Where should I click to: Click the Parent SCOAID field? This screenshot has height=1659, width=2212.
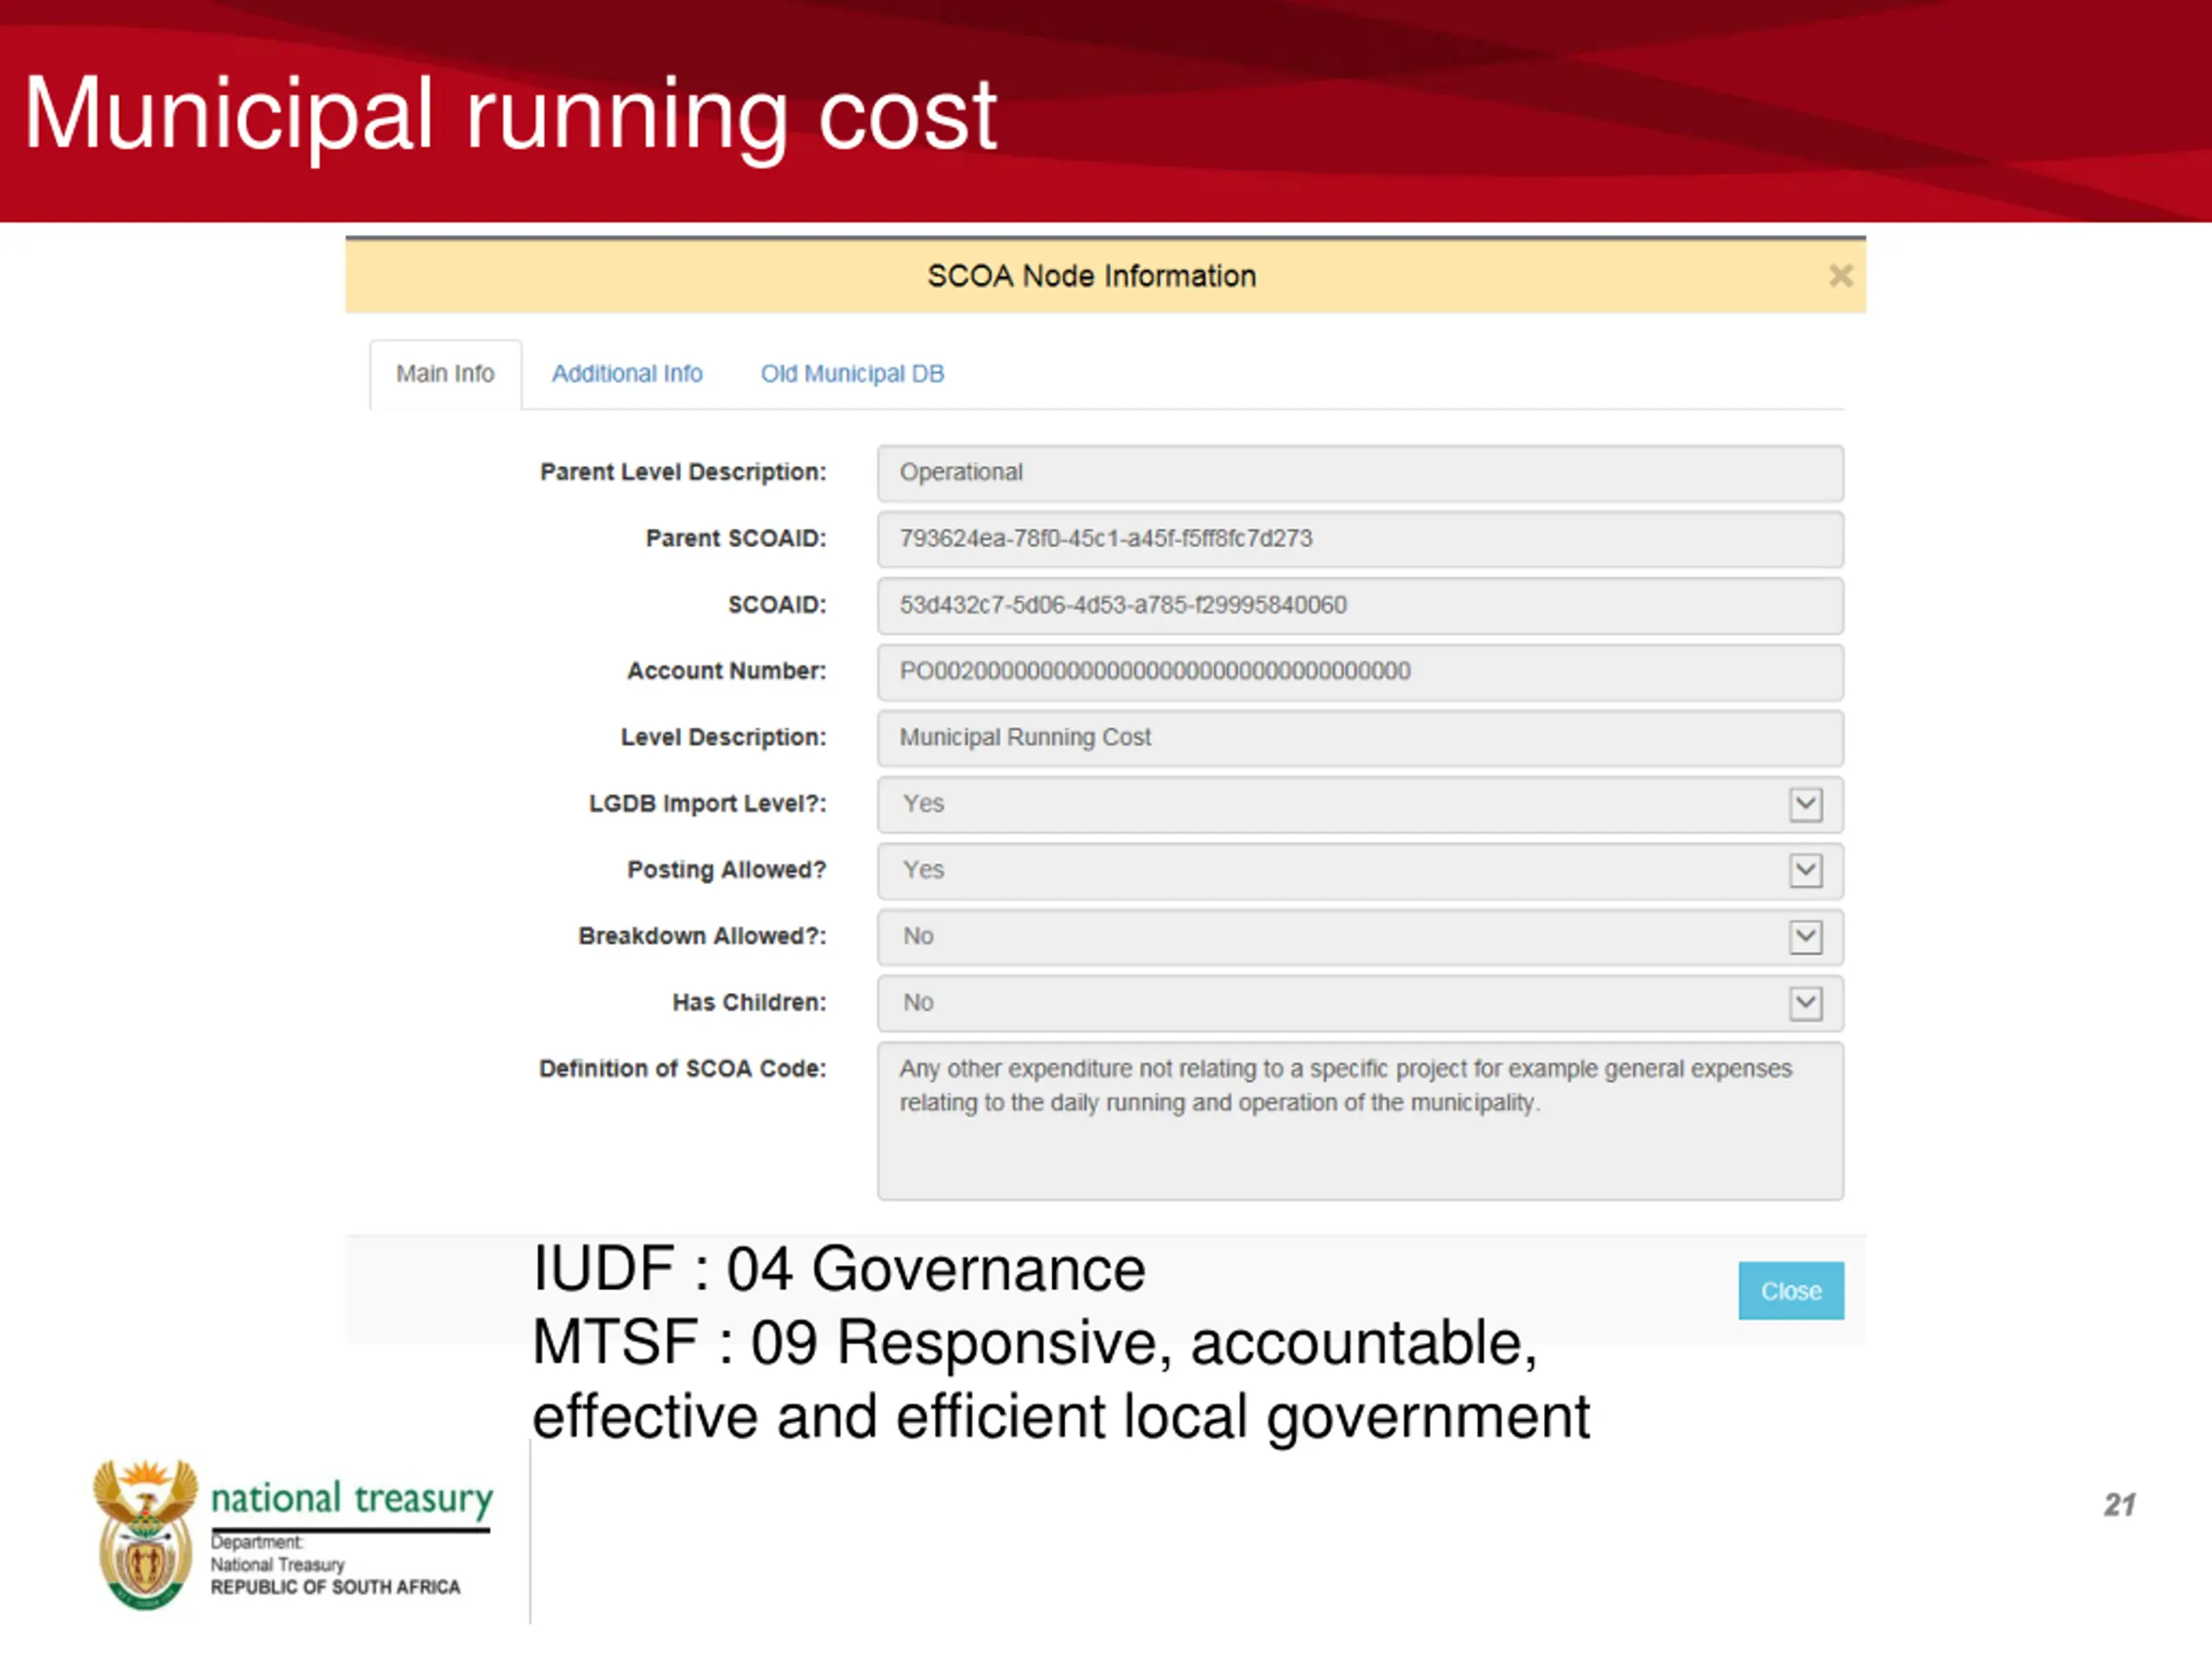click(x=1360, y=539)
